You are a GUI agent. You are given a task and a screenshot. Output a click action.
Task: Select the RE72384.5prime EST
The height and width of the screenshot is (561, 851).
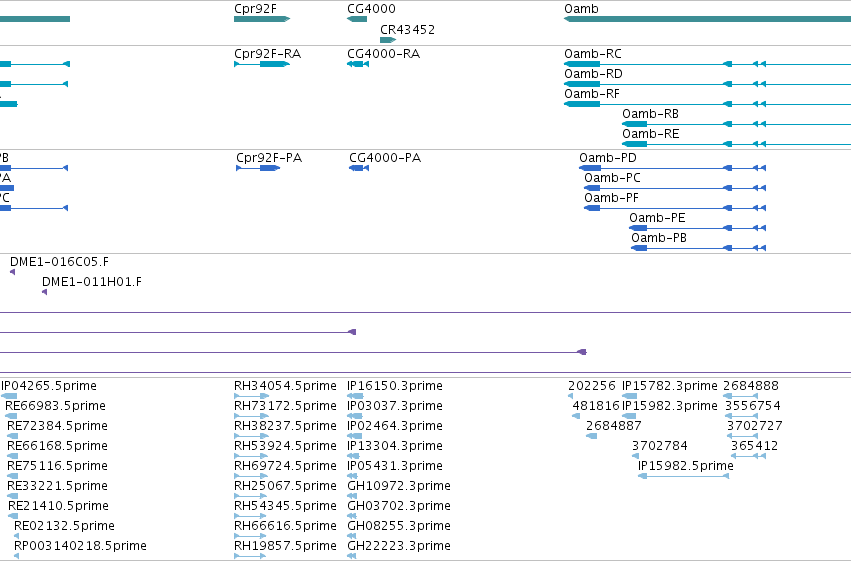tap(12, 436)
